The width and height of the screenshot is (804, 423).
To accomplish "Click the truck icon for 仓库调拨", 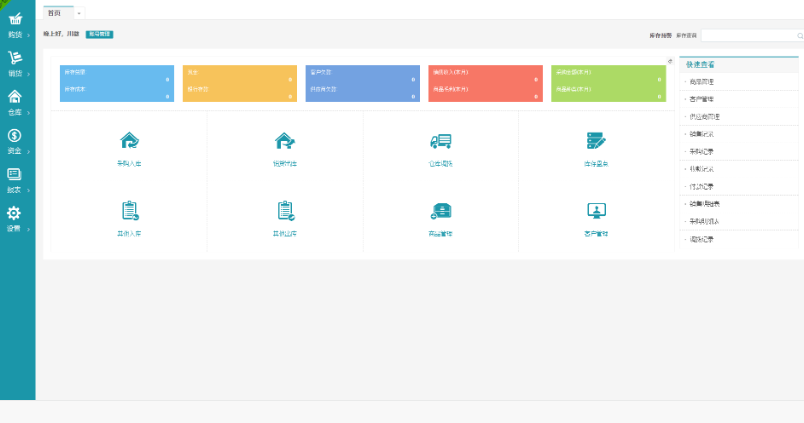I will pyautogui.click(x=440, y=141).
